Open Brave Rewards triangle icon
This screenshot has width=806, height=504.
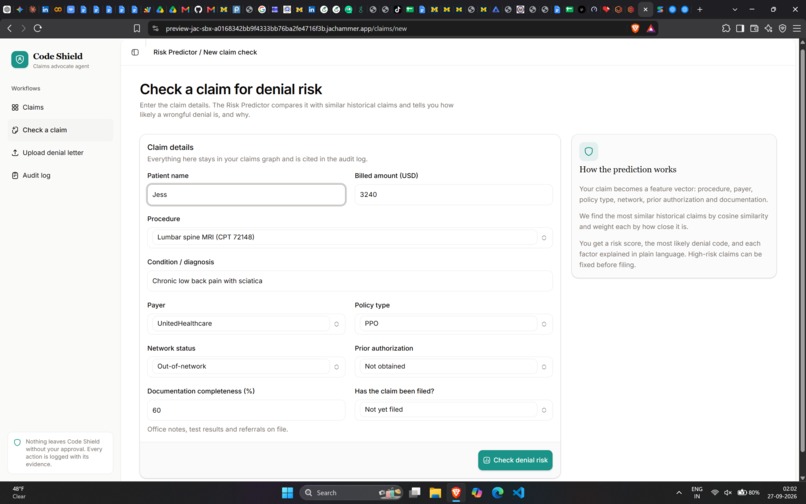click(x=651, y=28)
